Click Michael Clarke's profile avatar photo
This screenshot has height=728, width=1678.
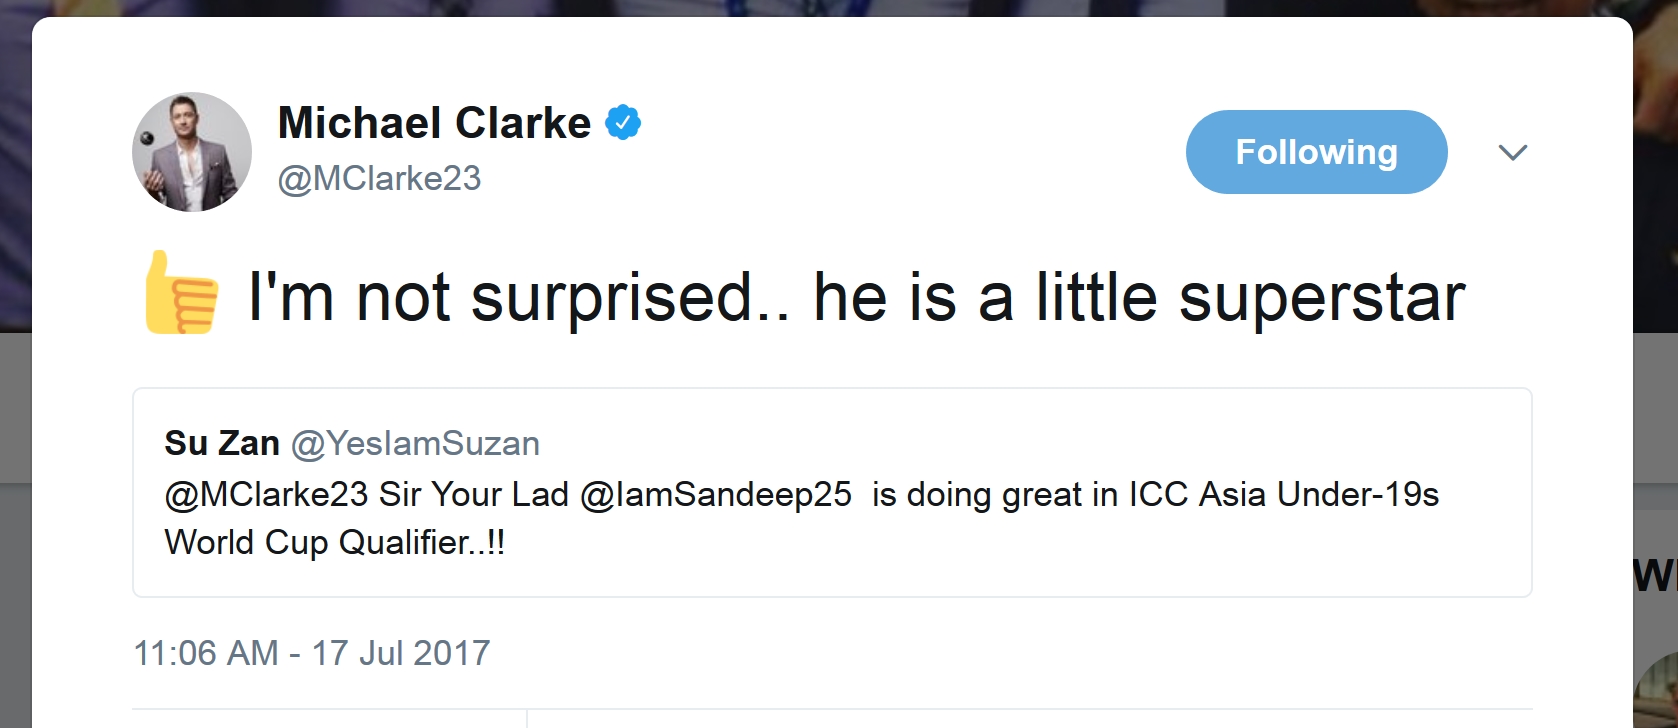point(192,152)
